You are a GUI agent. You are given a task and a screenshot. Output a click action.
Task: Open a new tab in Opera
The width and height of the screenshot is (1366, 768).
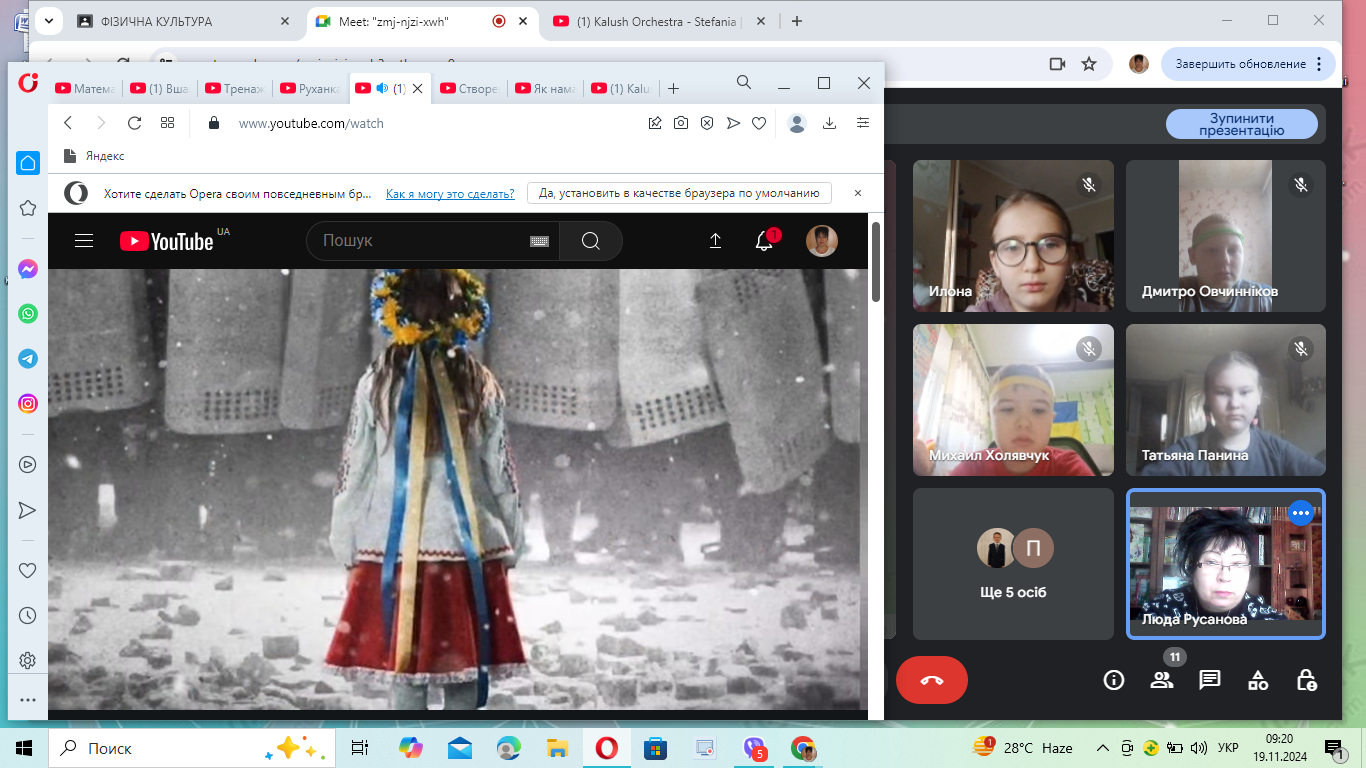point(674,88)
